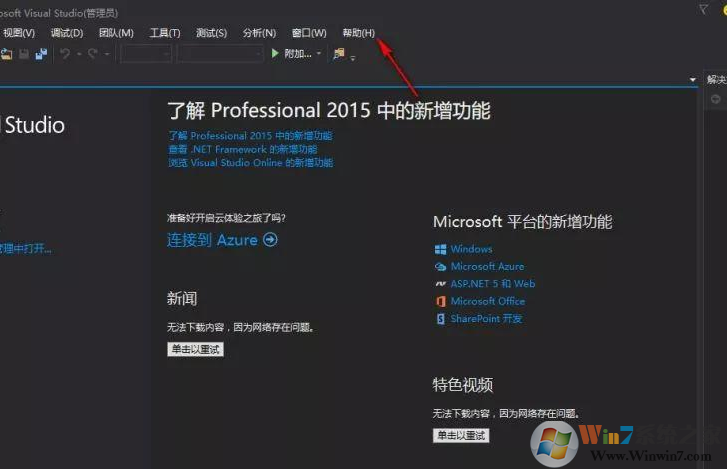Open the Windows platform link
728x470 pixels.
tap(471, 249)
